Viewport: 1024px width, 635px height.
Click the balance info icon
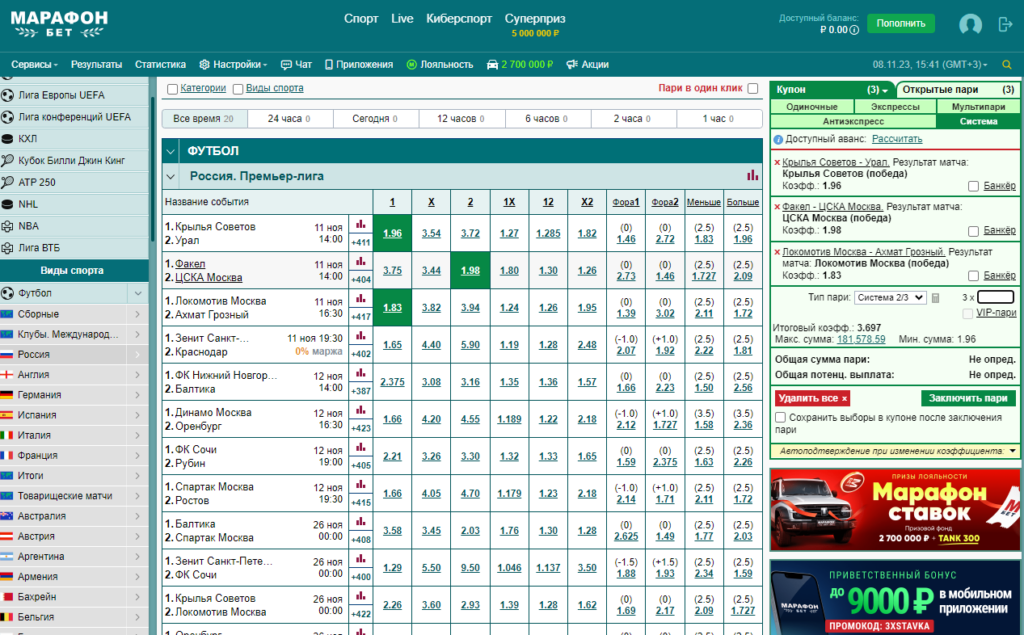[x=854, y=30]
